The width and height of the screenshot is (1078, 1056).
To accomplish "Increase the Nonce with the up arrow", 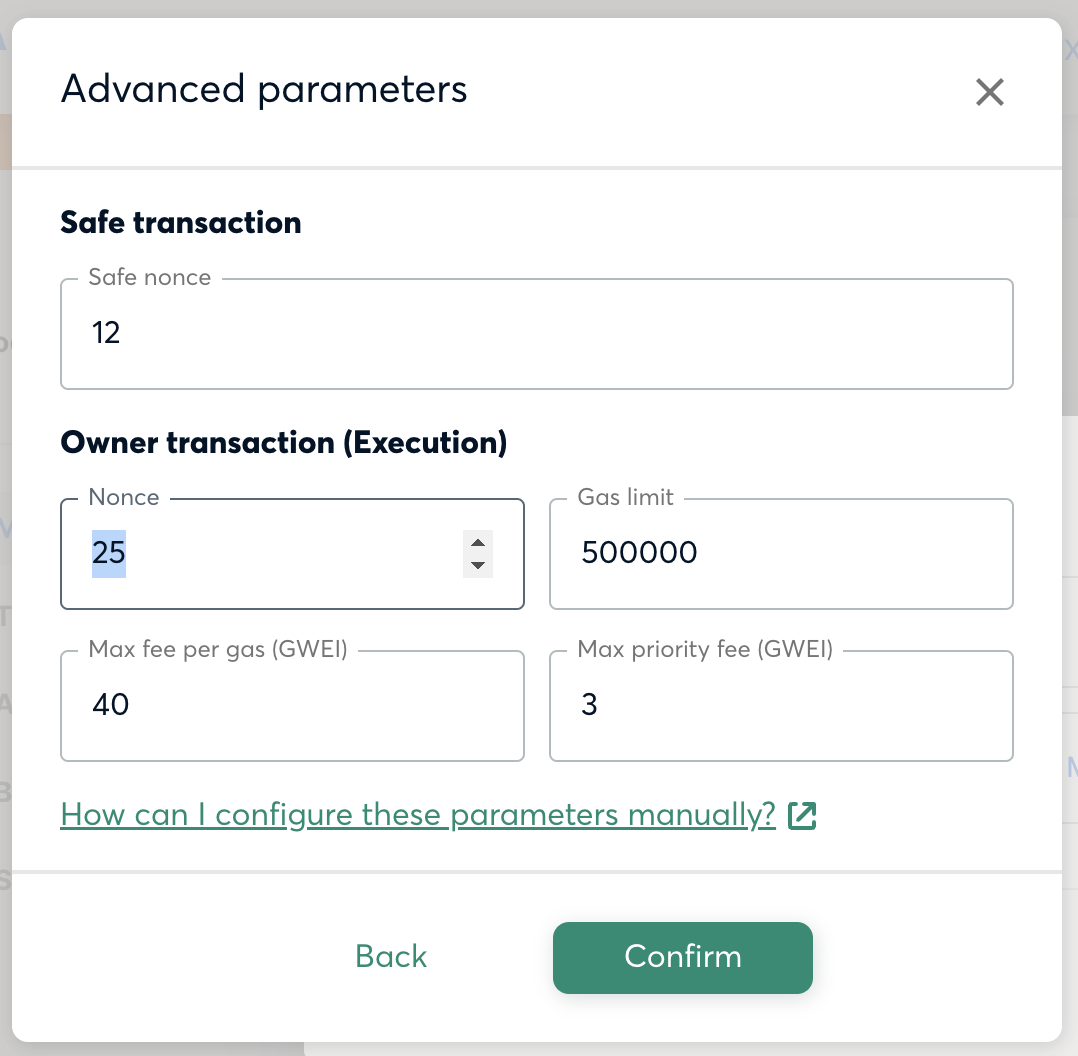I will click(x=478, y=542).
